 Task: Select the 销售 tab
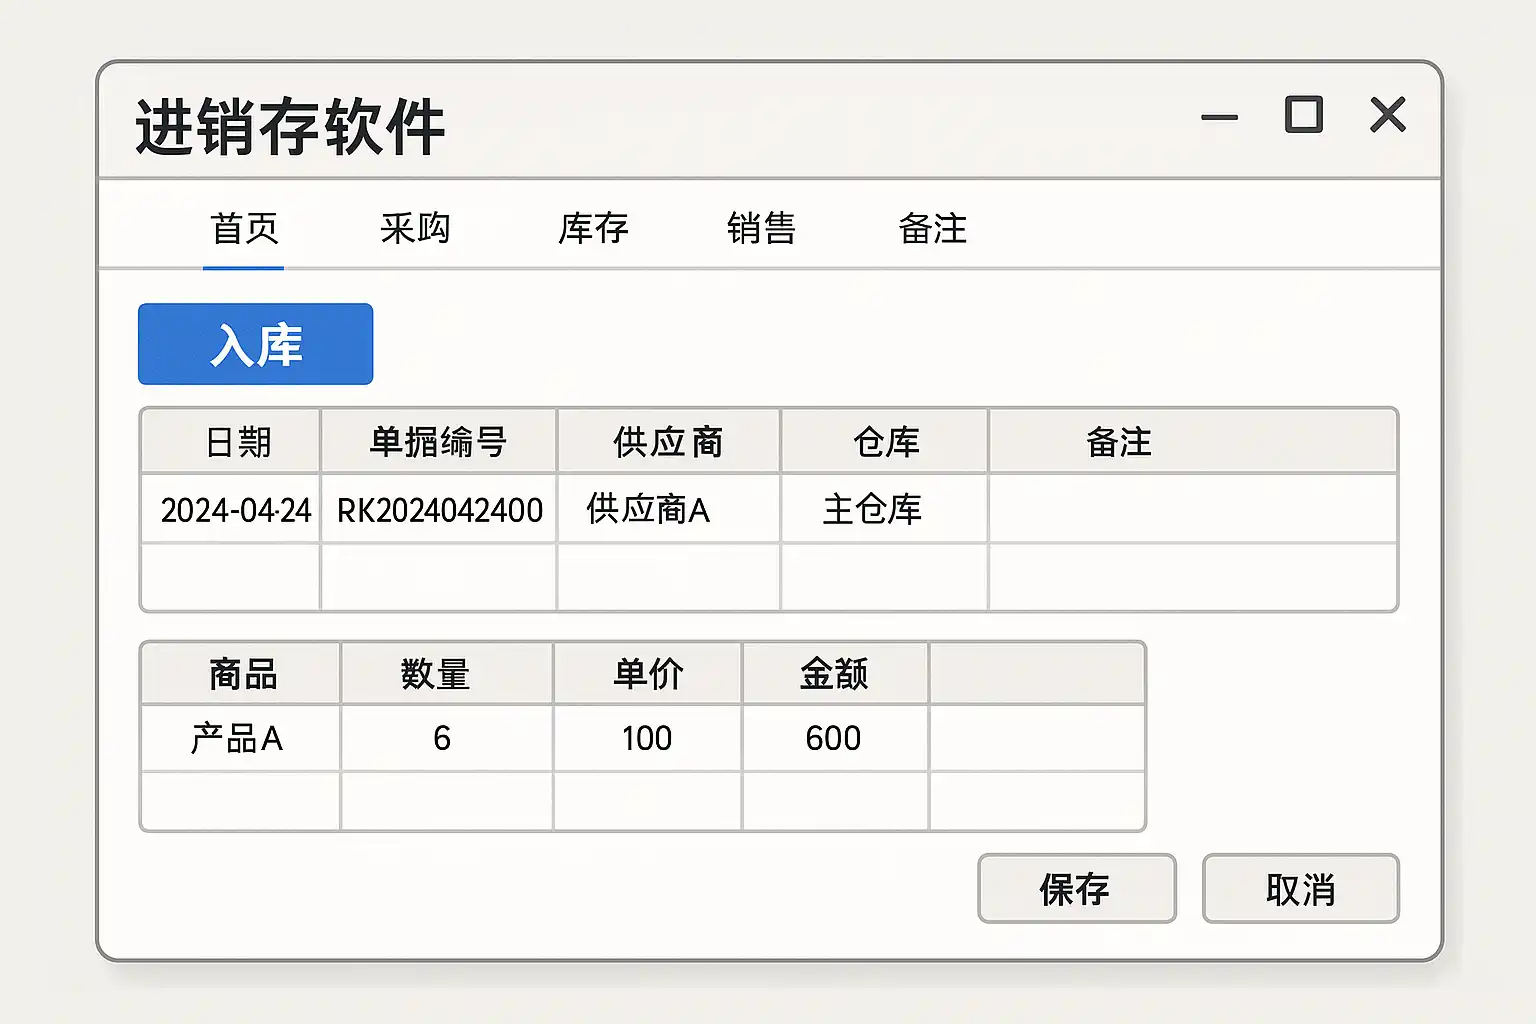point(761,229)
